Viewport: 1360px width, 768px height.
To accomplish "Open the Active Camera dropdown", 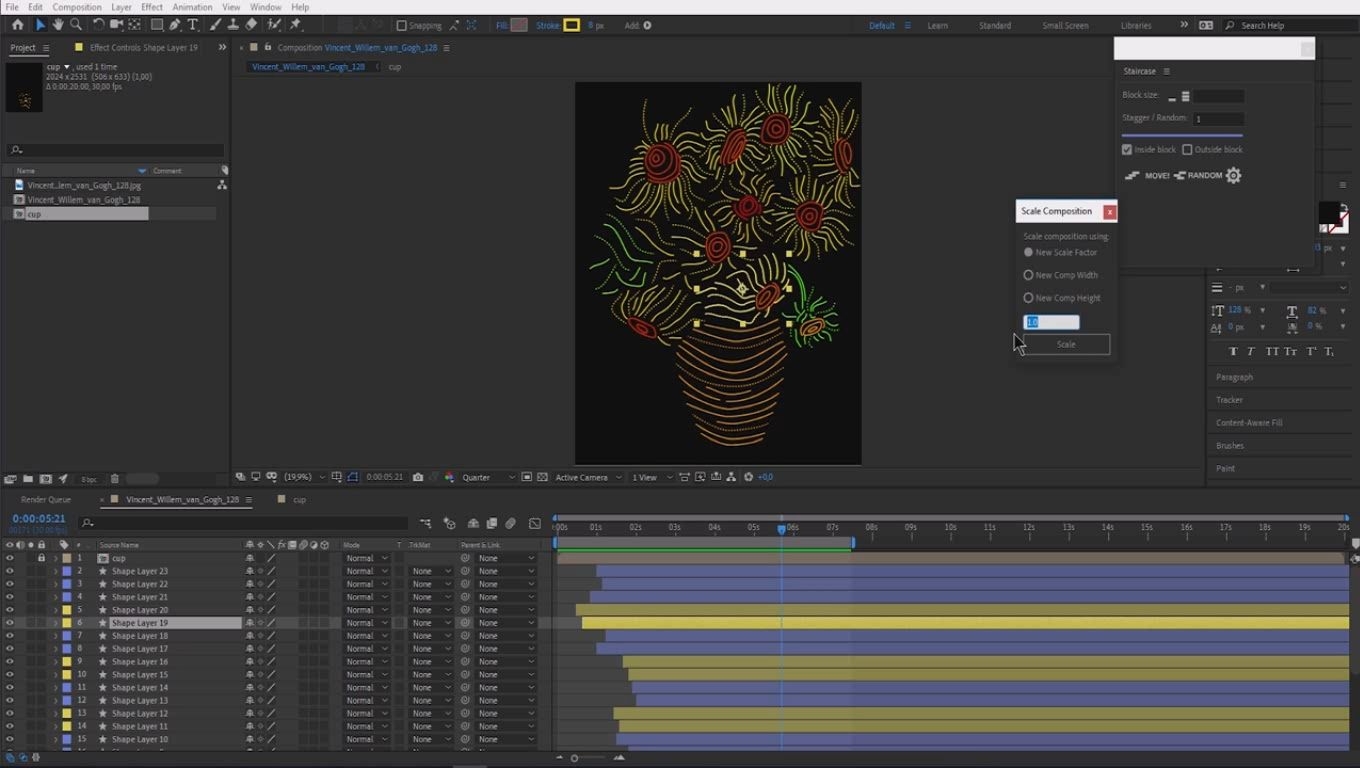I will [x=588, y=478].
